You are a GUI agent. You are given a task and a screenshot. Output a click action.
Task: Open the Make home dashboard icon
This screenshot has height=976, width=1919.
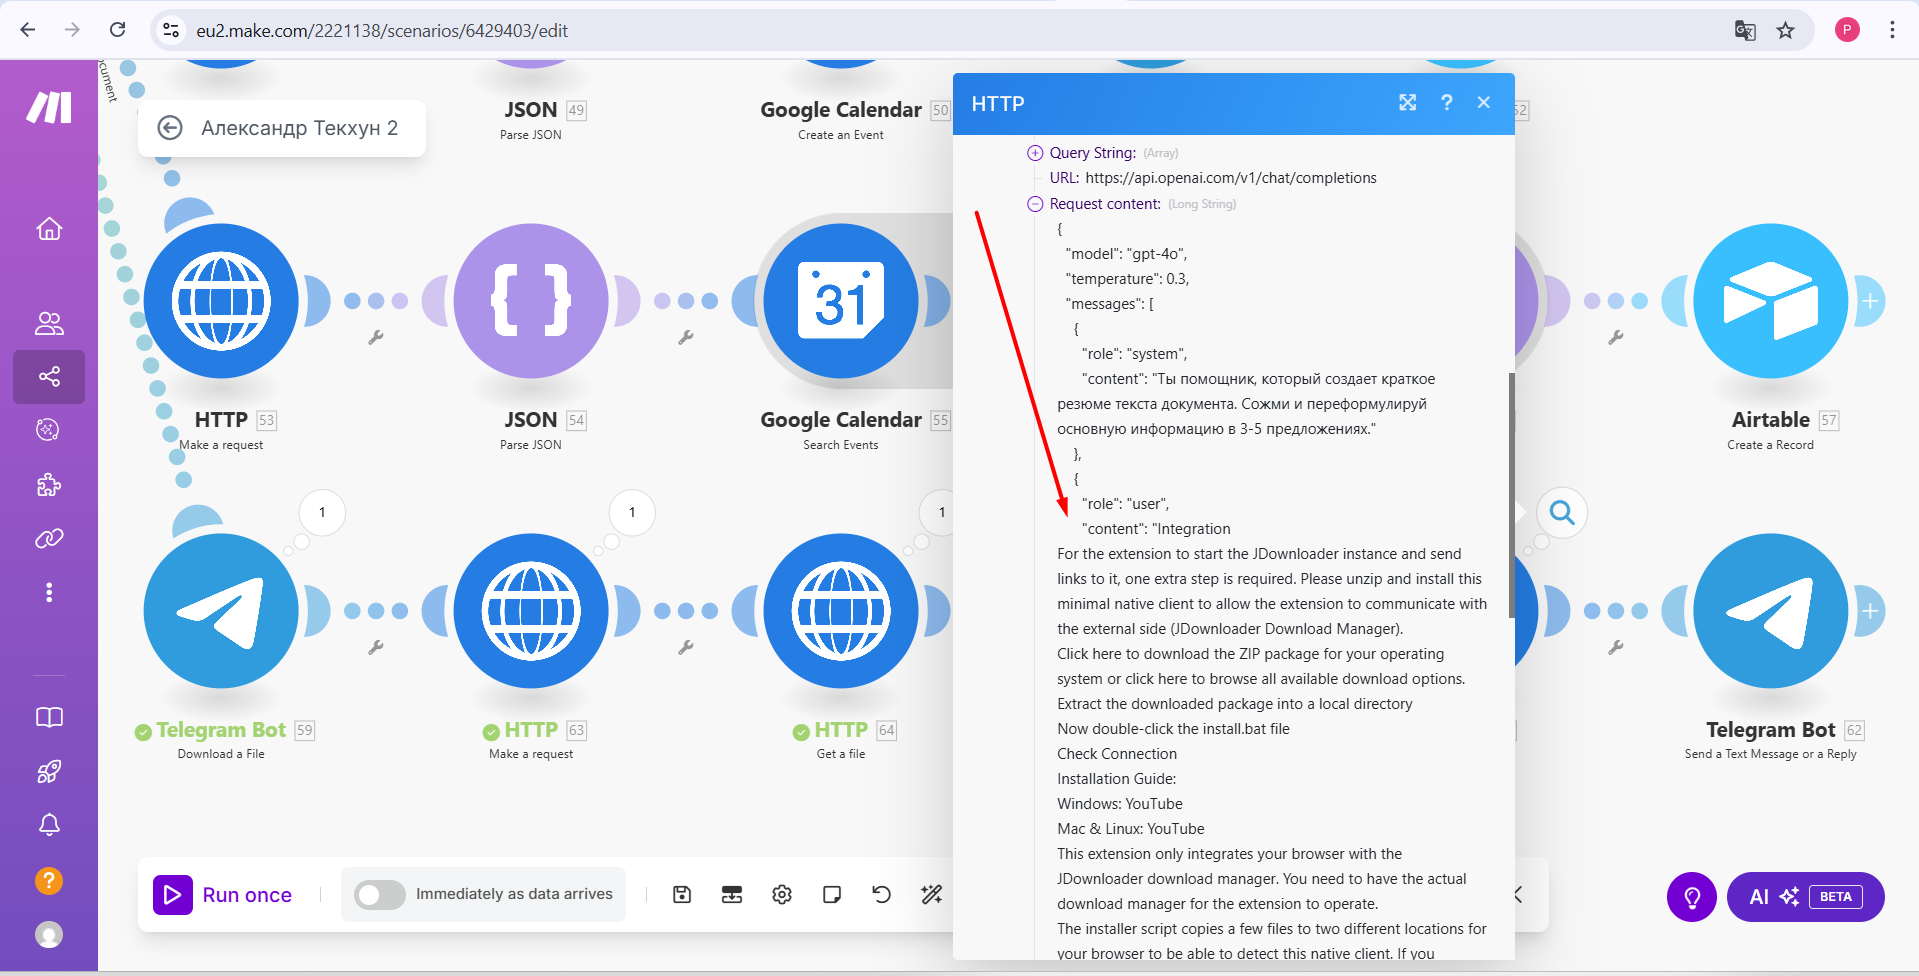[49, 229]
